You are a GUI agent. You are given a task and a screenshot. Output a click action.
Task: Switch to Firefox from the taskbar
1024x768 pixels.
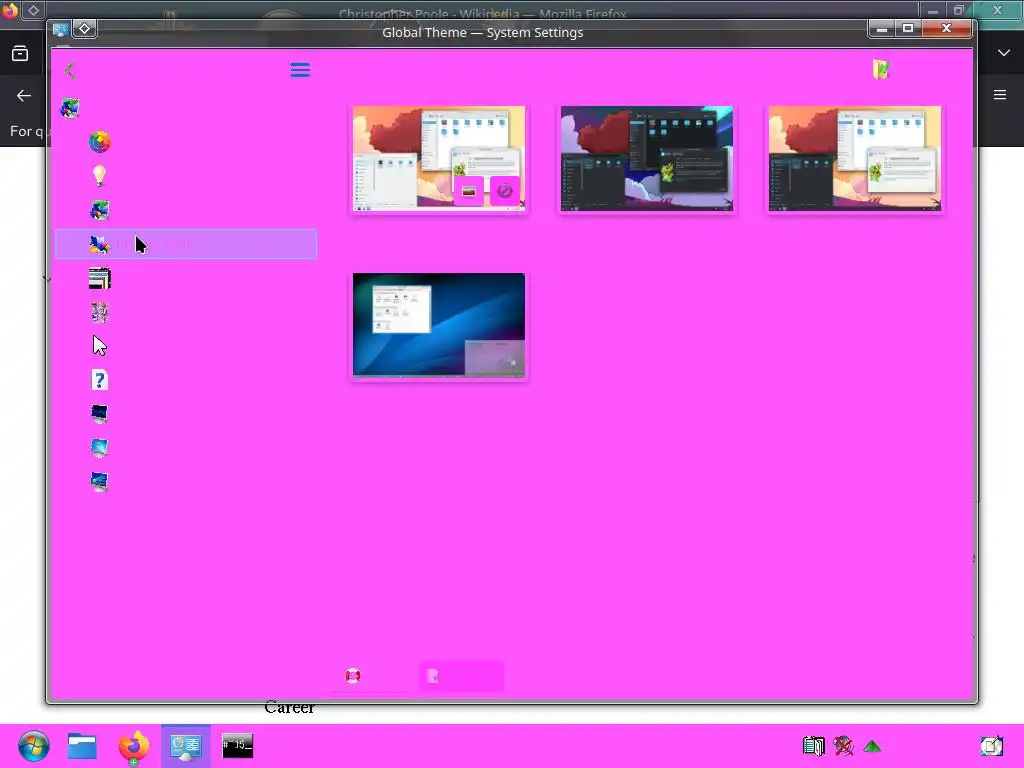coord(134,746)
